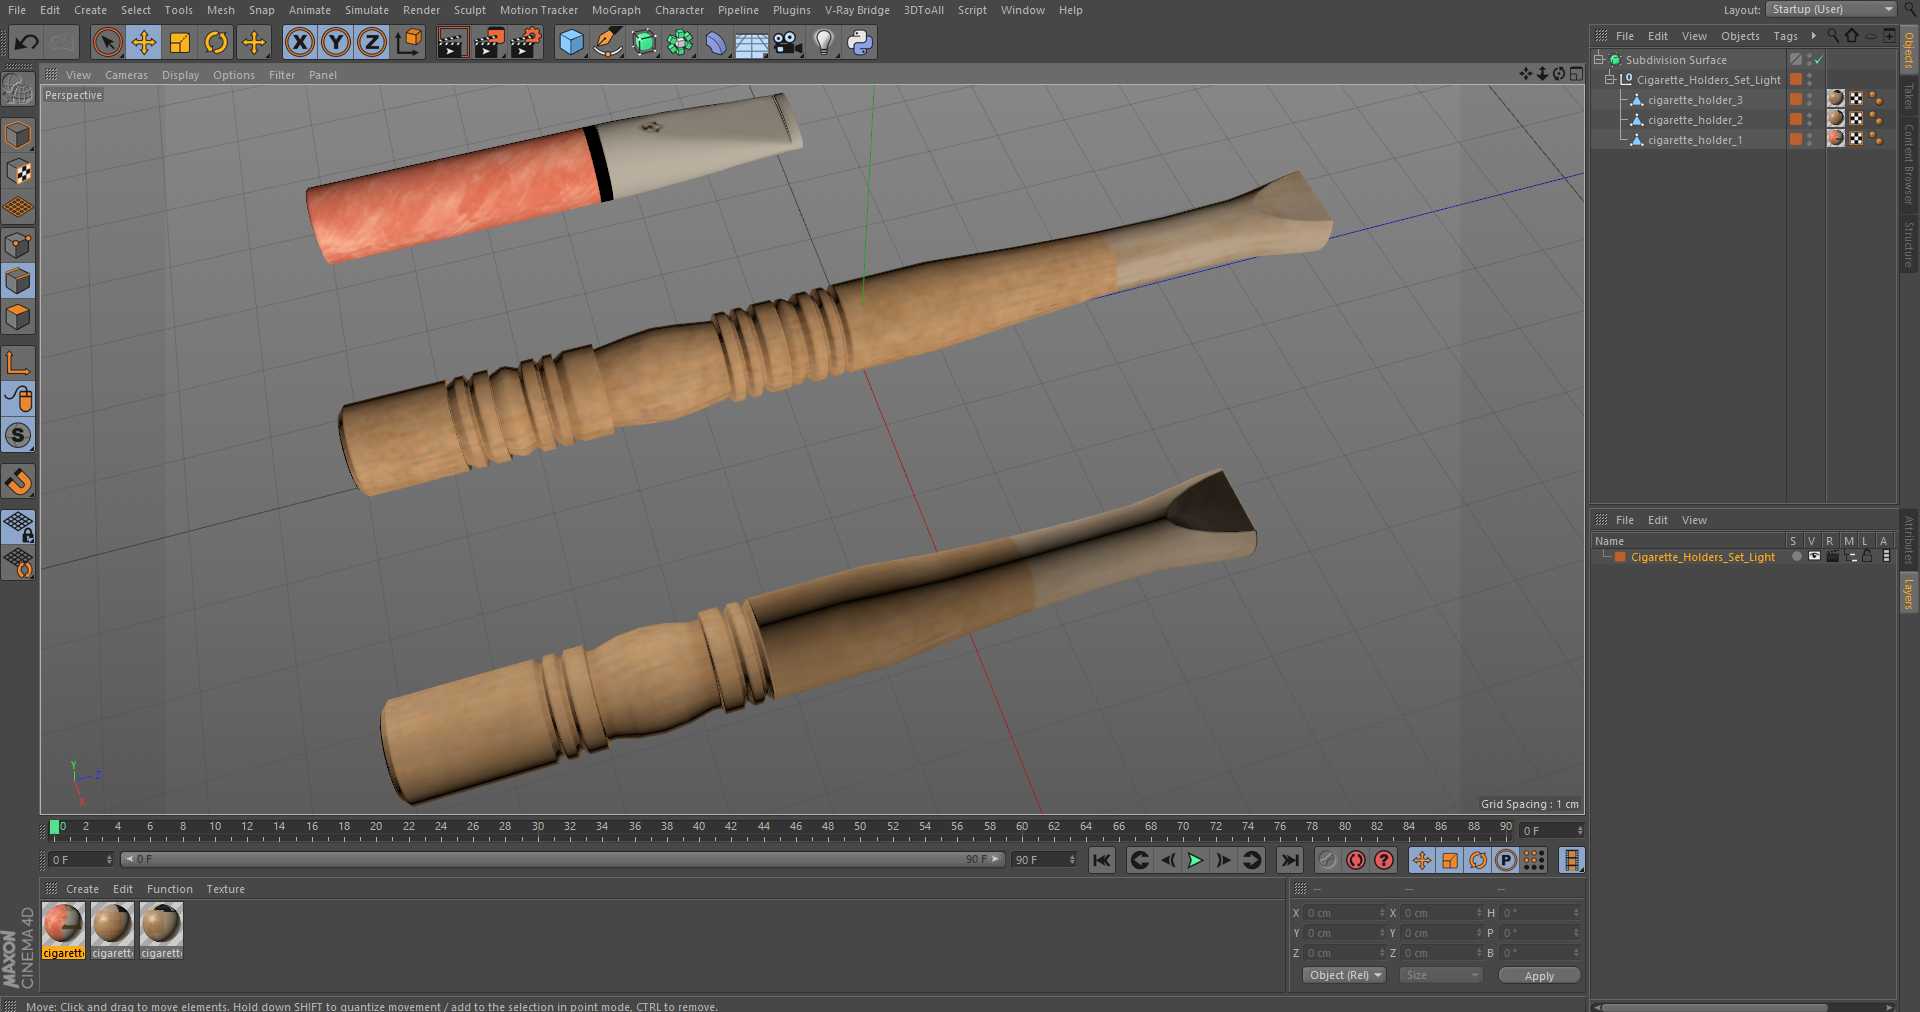Collapse Cigarette_Holders_Set_Light group

[x=1610, y=79]
